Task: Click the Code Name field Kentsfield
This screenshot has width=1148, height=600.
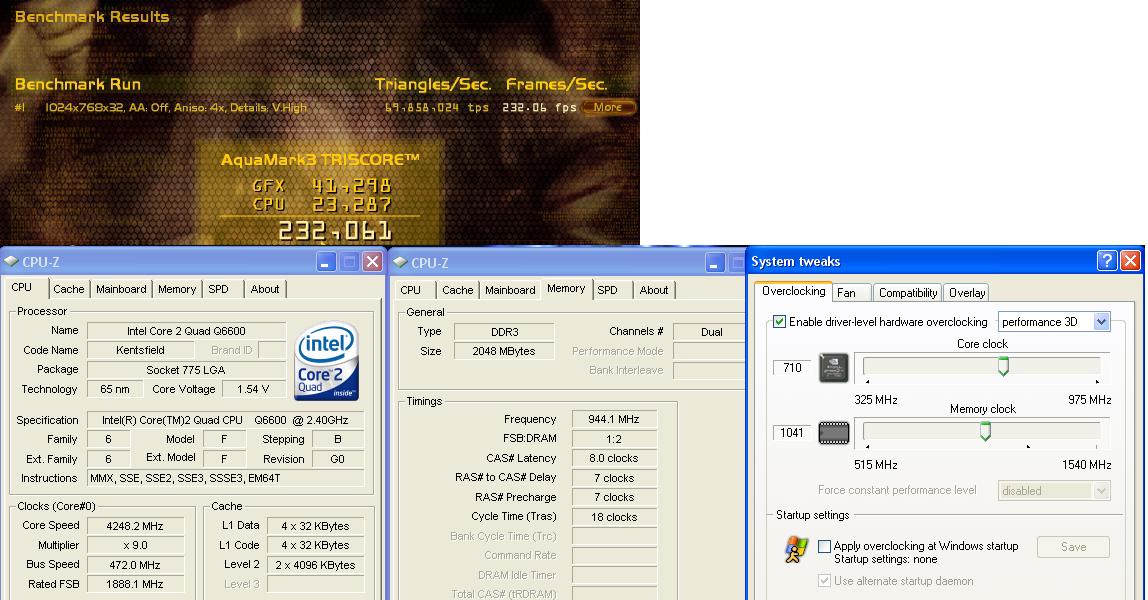Action: click(140, 350)
